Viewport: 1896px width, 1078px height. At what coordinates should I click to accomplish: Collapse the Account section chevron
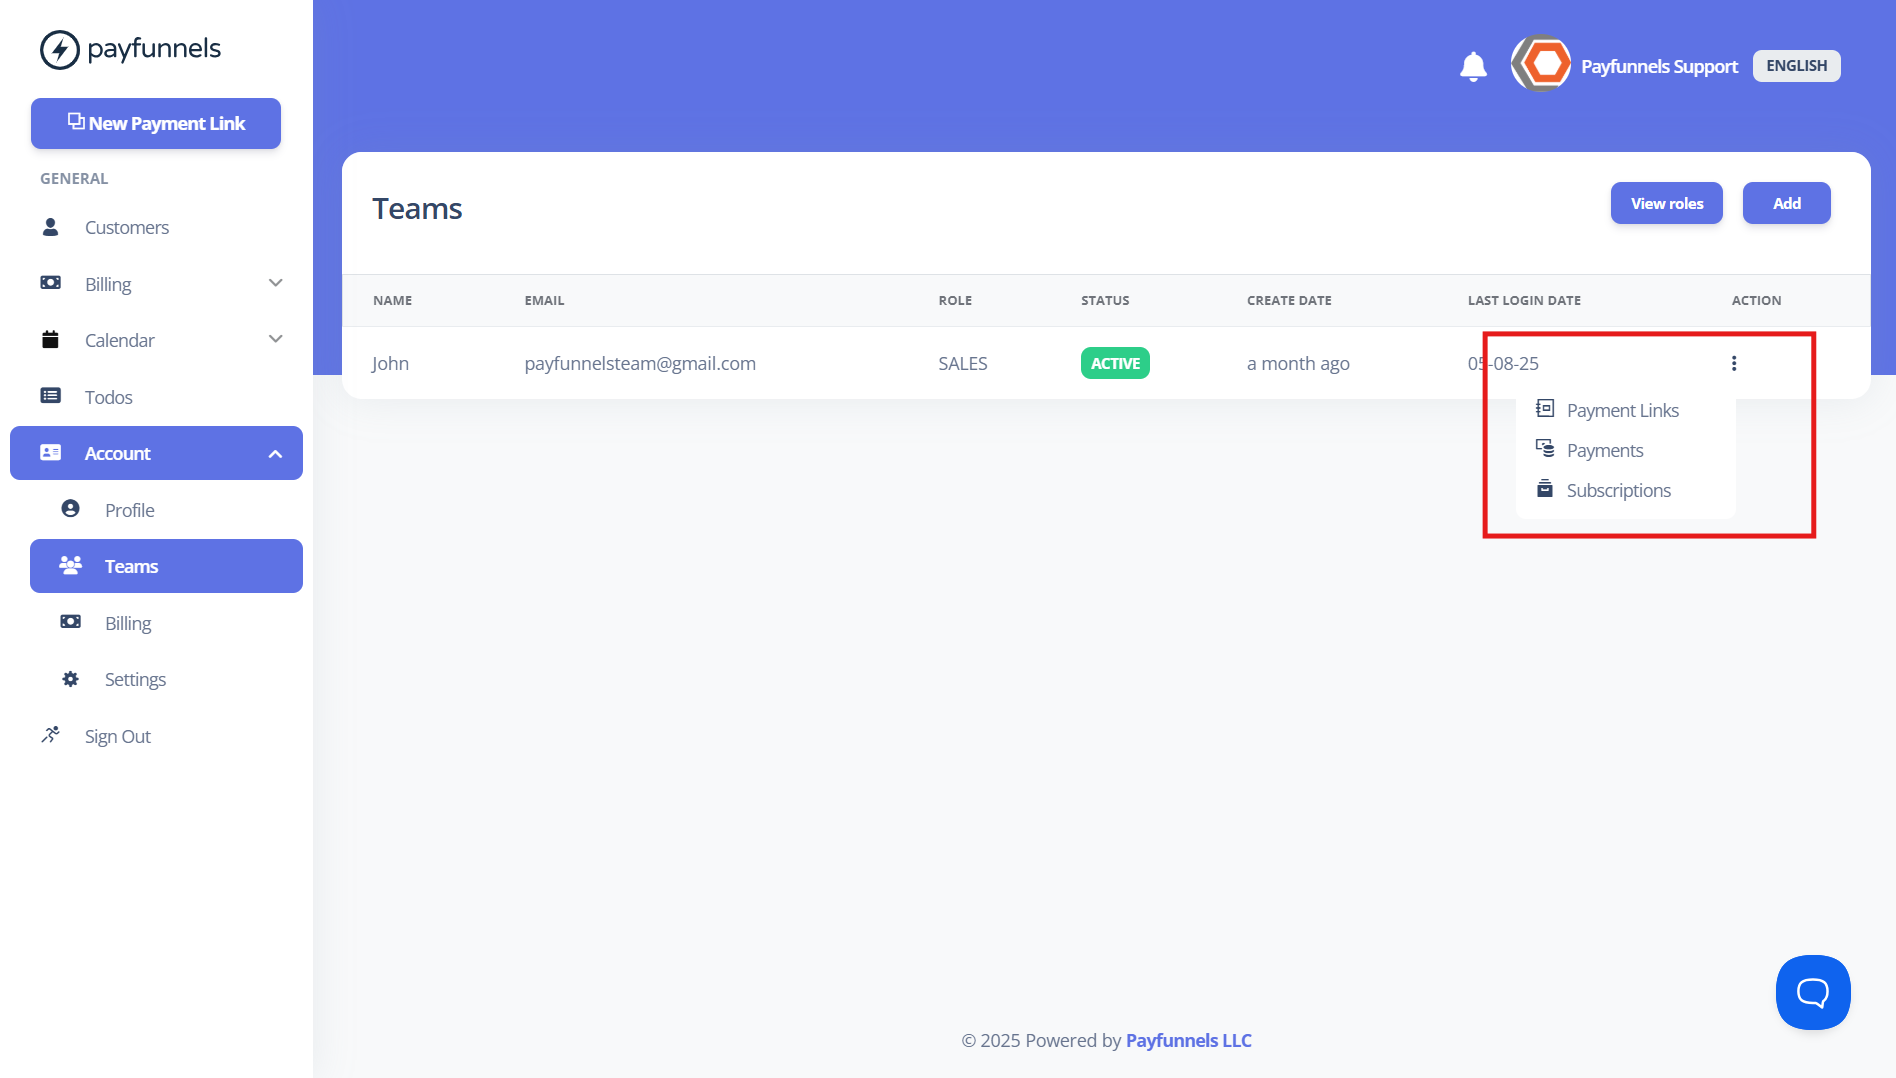276,454
